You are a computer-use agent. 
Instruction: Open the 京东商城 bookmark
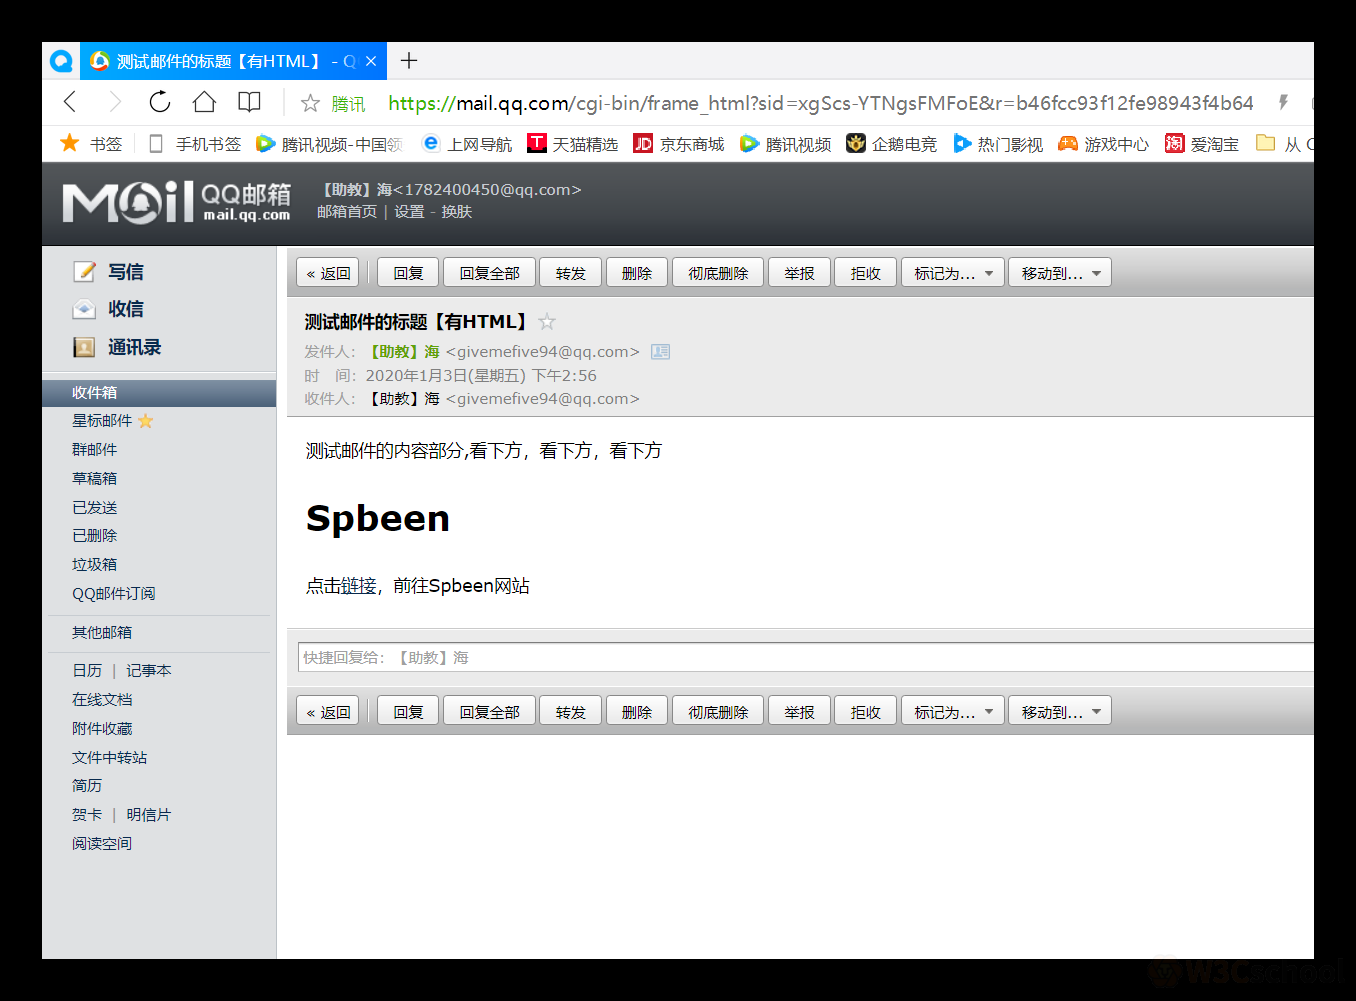679,144
